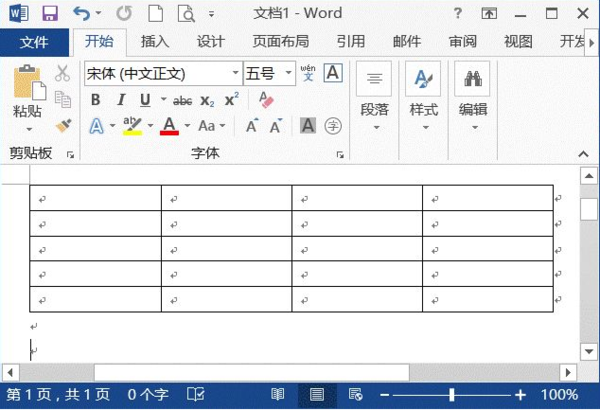Image resolution: width=600 pixels, height=410 pixels.
Task: Expand highlight color options arrow
Action: click(150, 126)
